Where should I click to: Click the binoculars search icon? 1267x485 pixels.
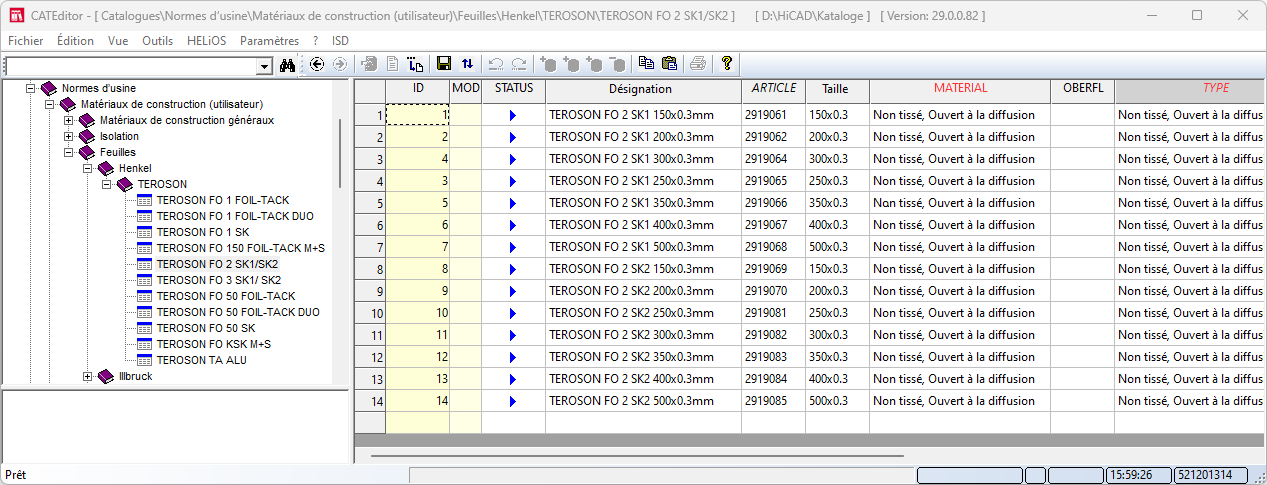[x=288, y=64]
